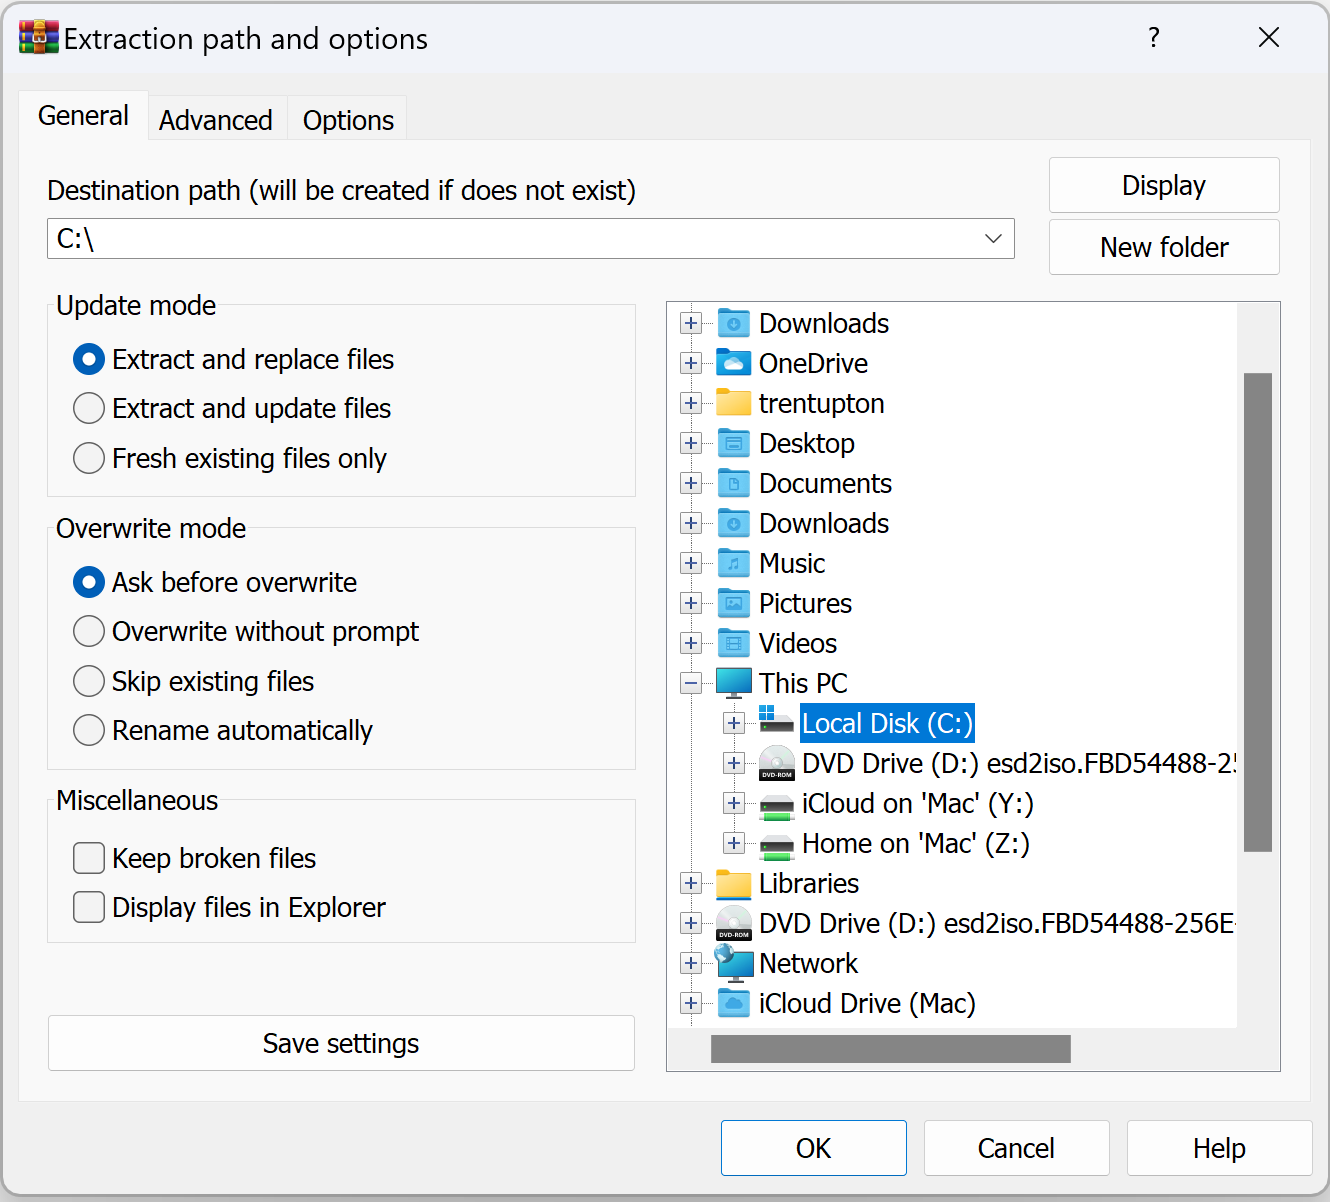Image resolution: width=1330 pixels, height=1202 pixels.
Task: Click the New folder button
Action: 1164,247
